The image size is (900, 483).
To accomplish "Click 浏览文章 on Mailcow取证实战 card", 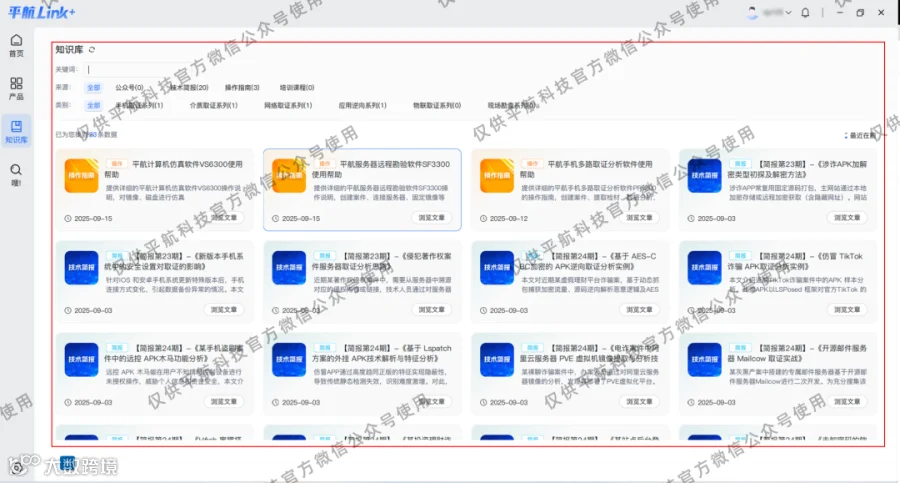I will [x=847, y=402].
